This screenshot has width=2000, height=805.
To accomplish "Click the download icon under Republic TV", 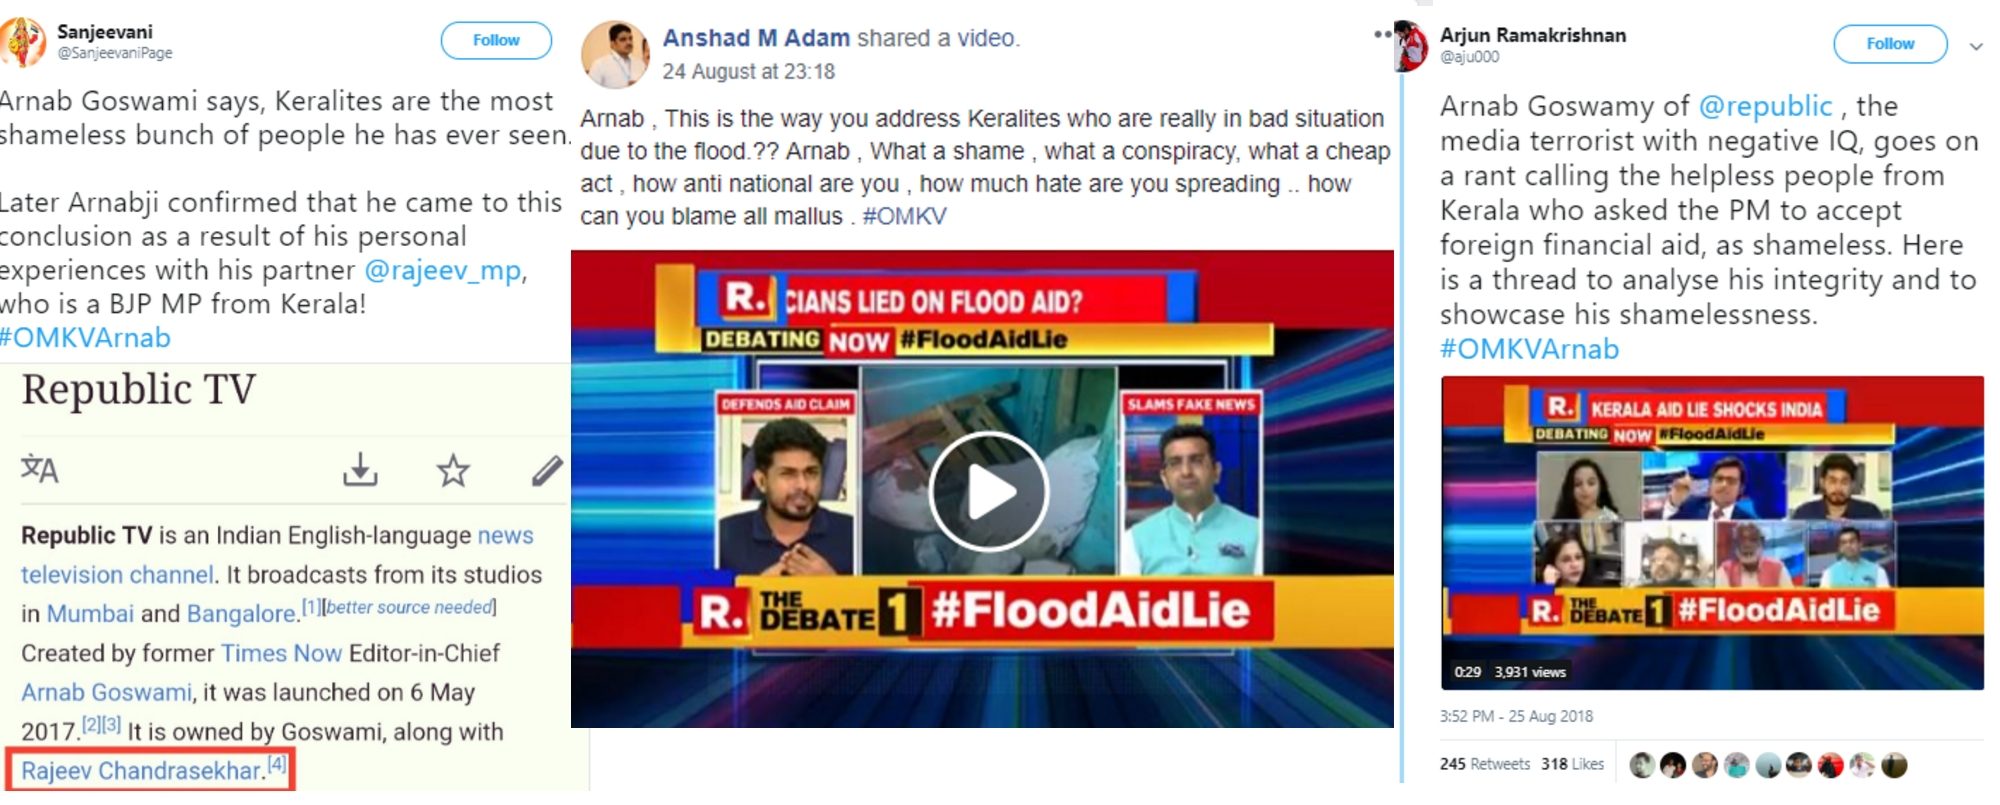I will (360, 469).
